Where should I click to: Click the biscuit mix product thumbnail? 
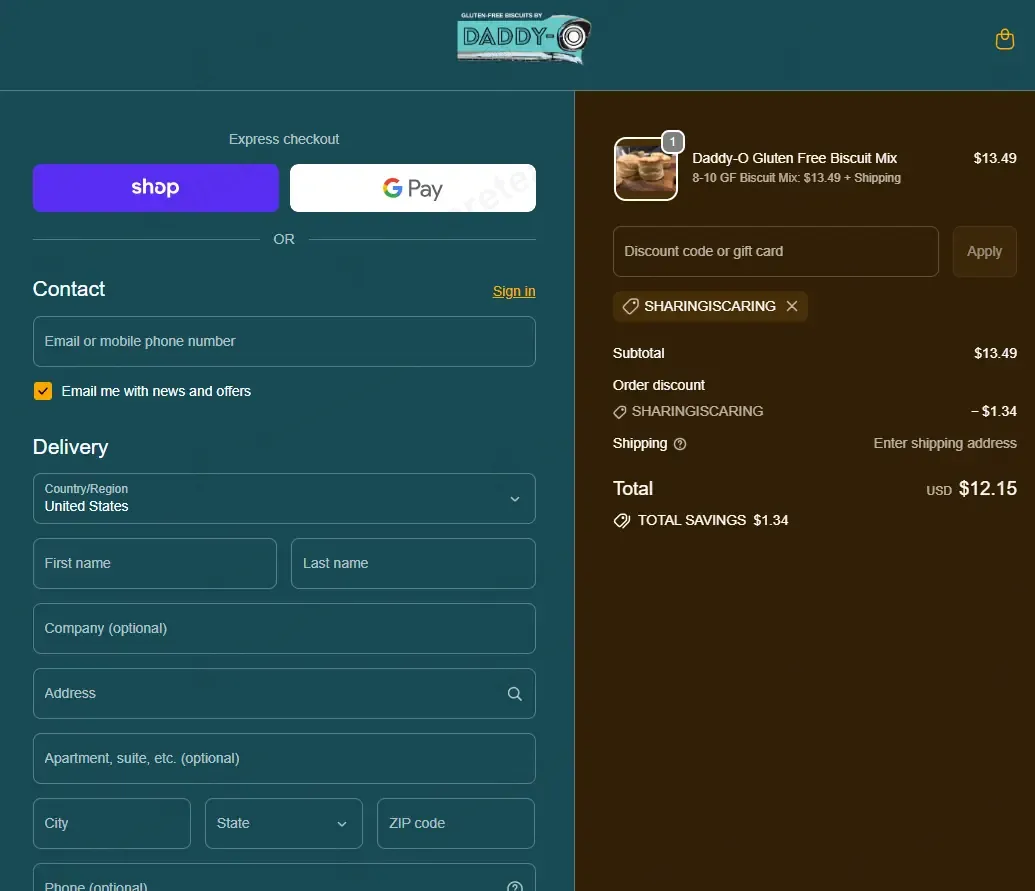point(646,169)
